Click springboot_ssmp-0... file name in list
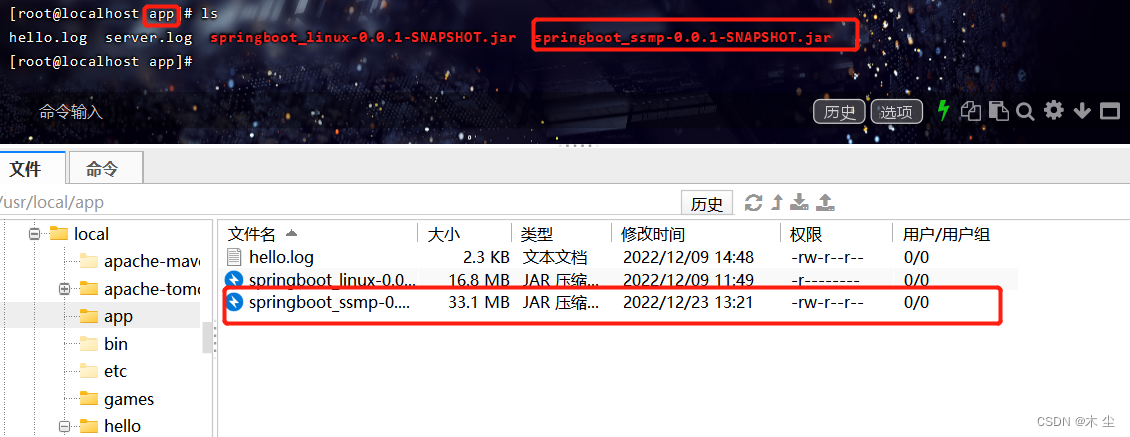This screenshot has height=437, width=1130. click(329, 303)
